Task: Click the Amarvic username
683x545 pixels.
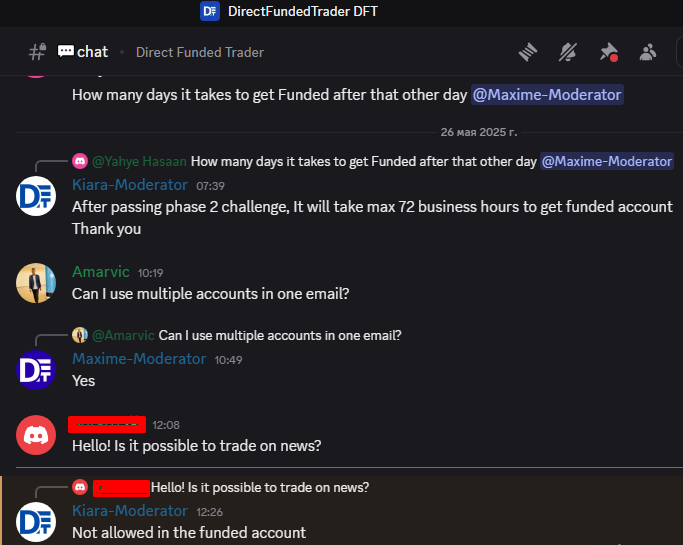Action: tap(101, 272)
